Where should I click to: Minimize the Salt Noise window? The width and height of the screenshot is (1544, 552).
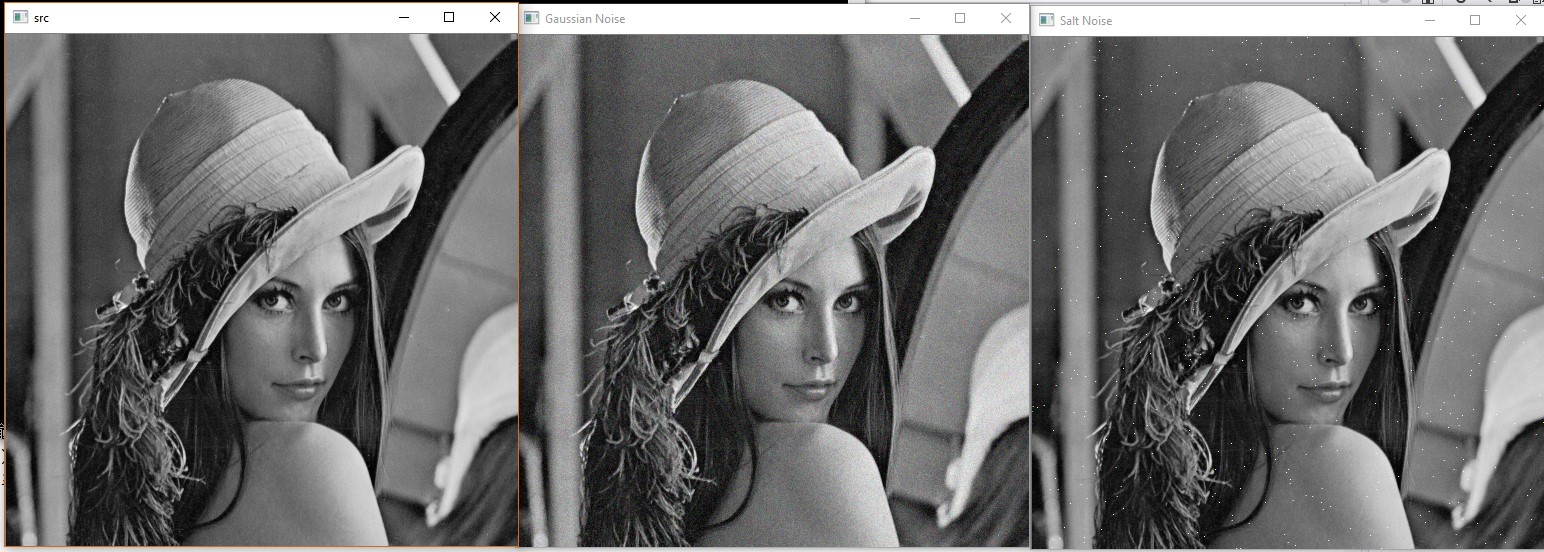1429,20
